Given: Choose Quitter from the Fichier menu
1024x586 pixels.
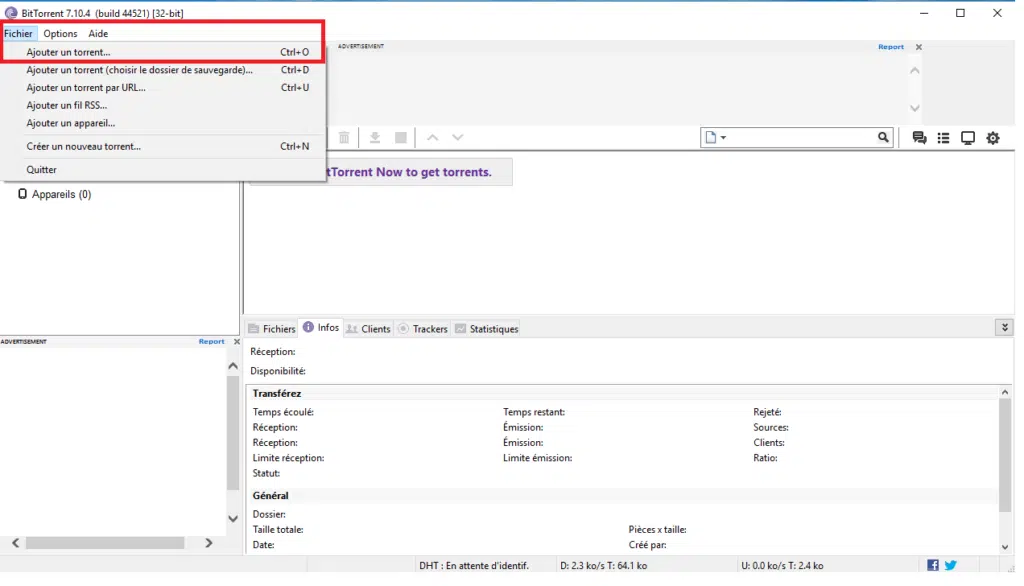Looking at the screenshot, I should 163,170.
